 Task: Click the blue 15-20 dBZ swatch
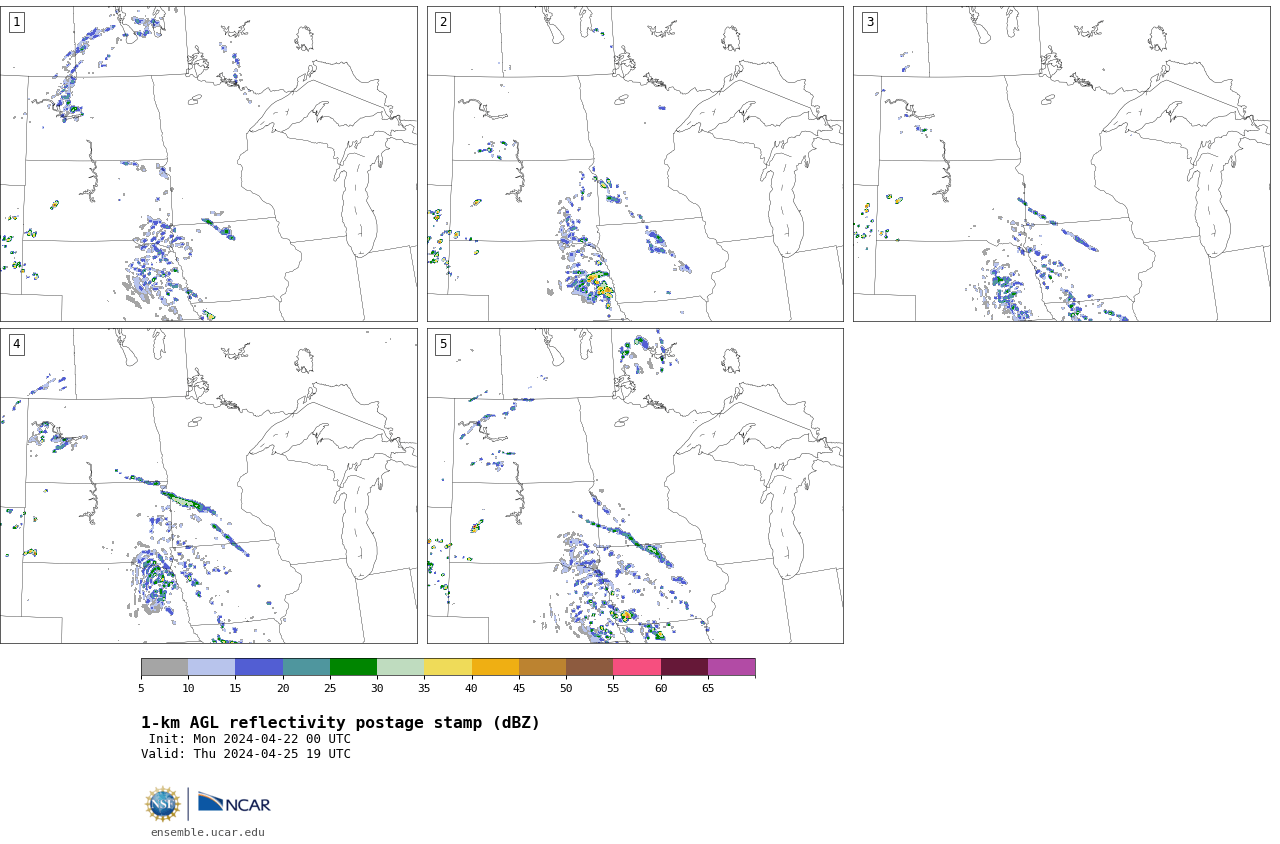(x=259, y=667)
